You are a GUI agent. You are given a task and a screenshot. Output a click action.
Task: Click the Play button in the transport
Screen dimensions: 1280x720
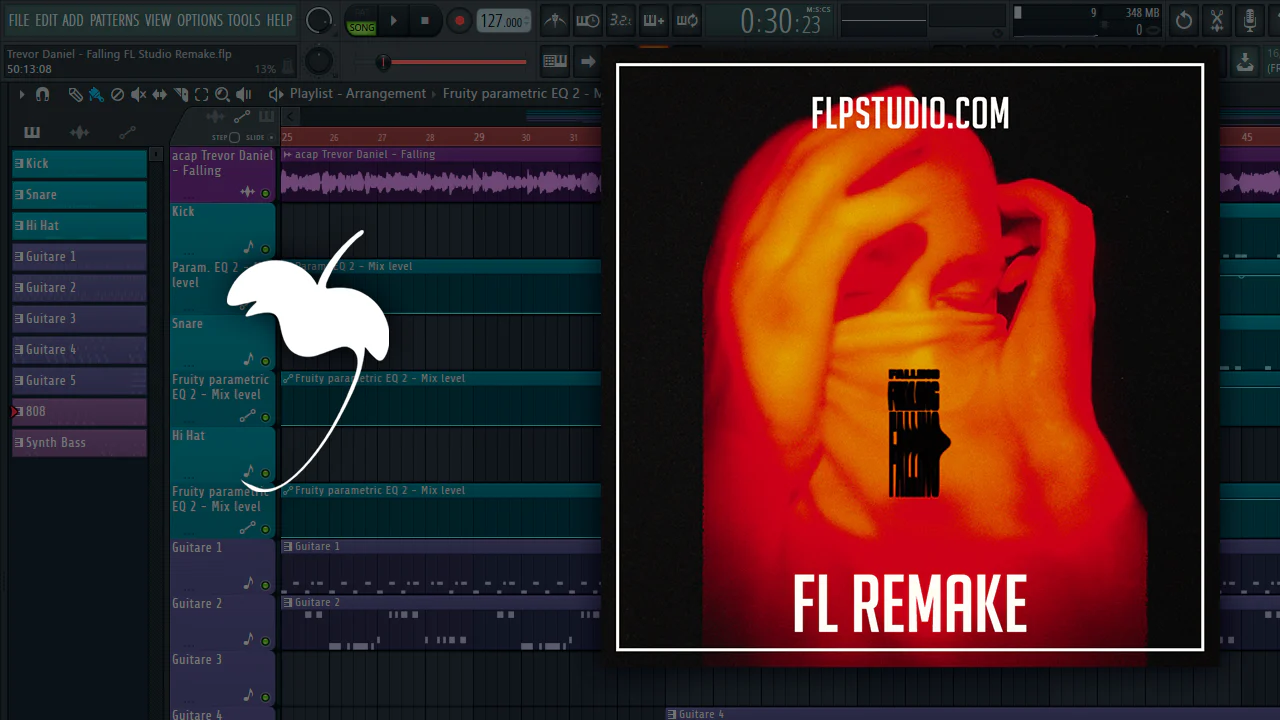394,20
